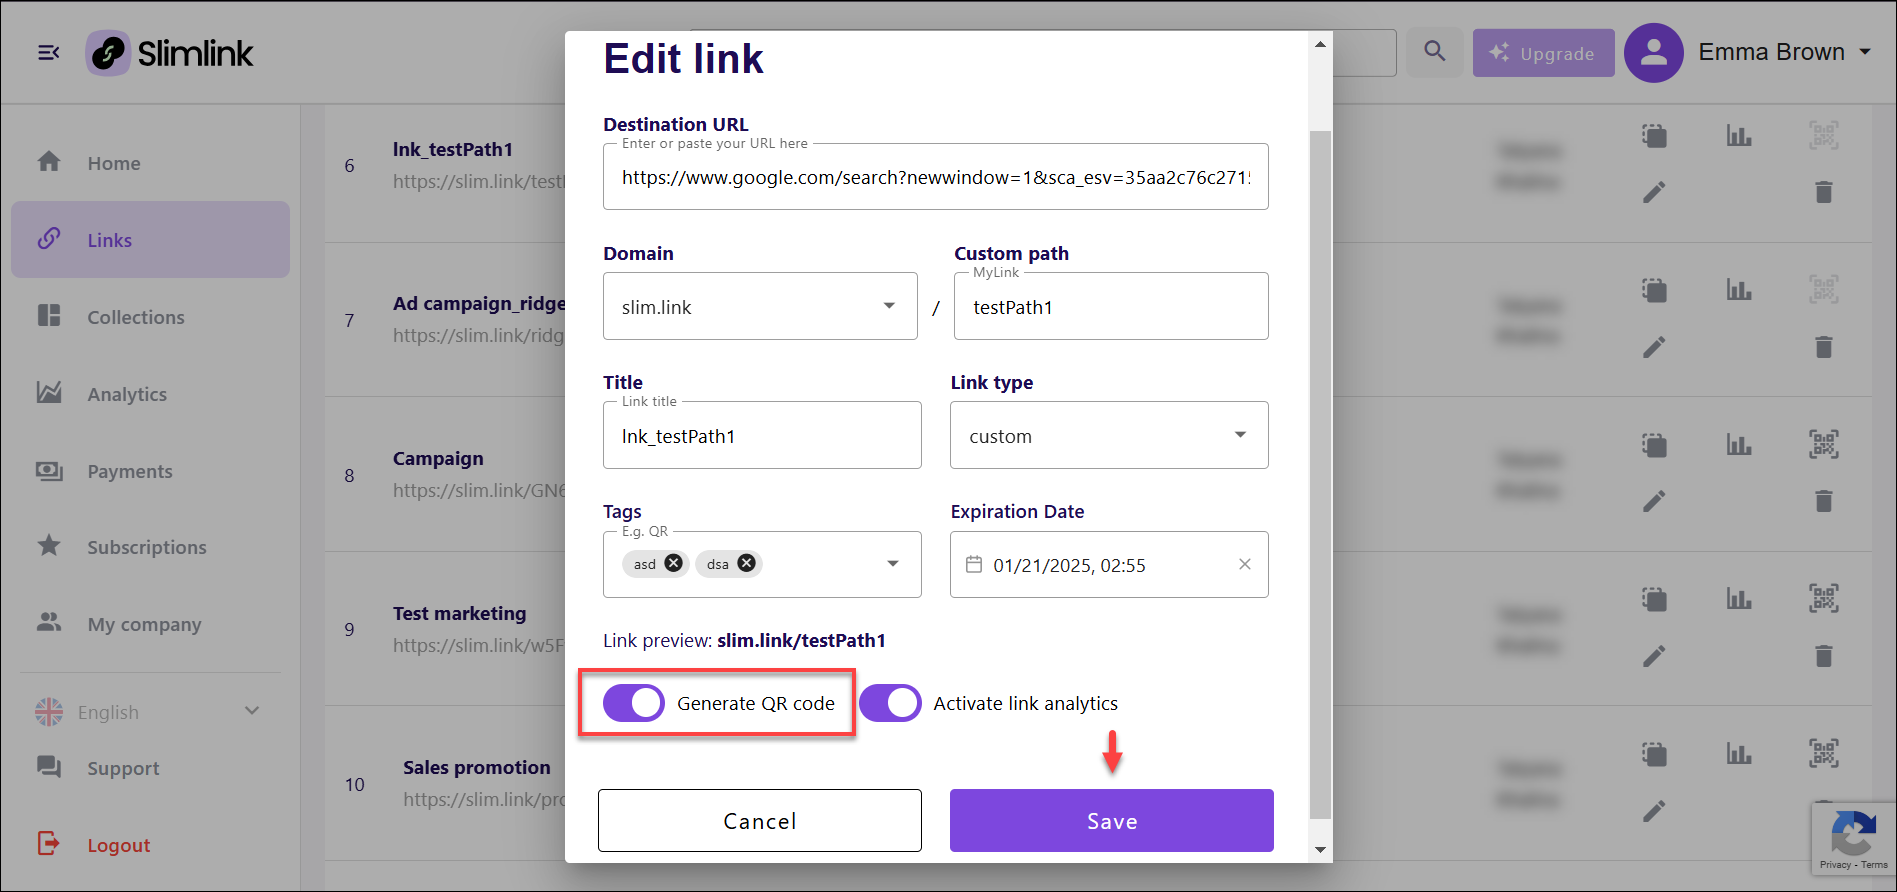
Task: Copy link icon for Sales promotion row
Action: click(x=1654, y=754)
